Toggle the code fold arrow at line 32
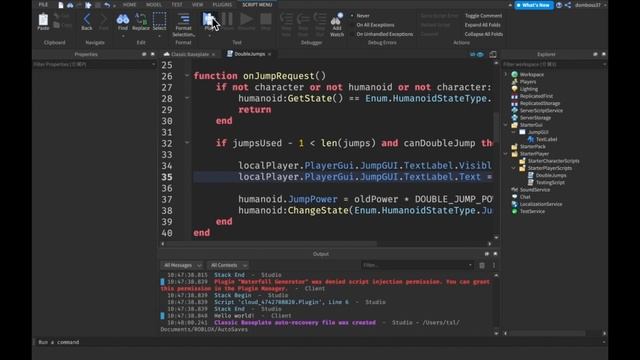 (187, 143)
